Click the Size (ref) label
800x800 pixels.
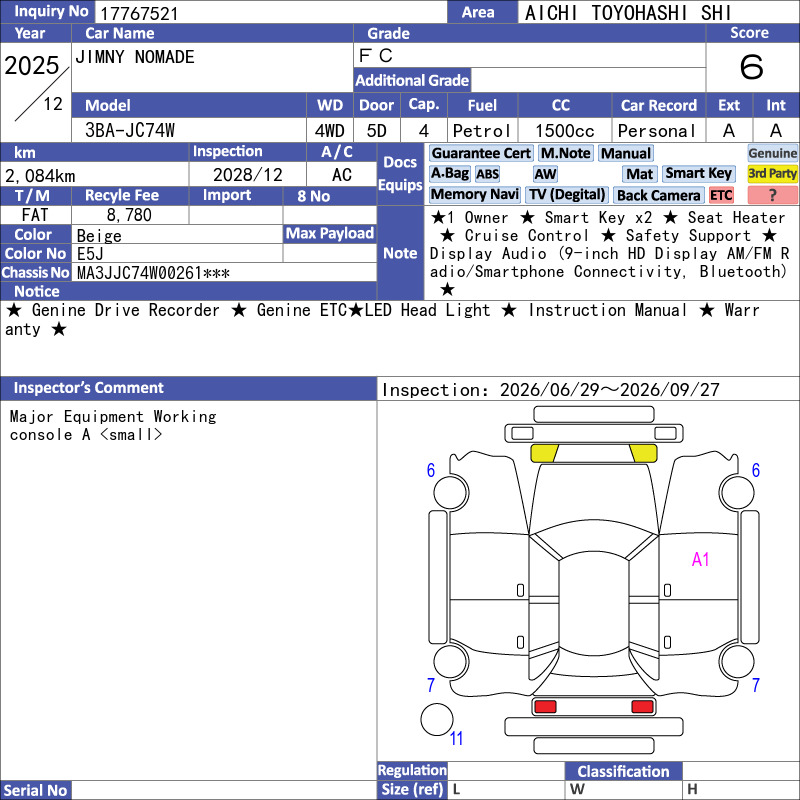[x=412, y=790]
